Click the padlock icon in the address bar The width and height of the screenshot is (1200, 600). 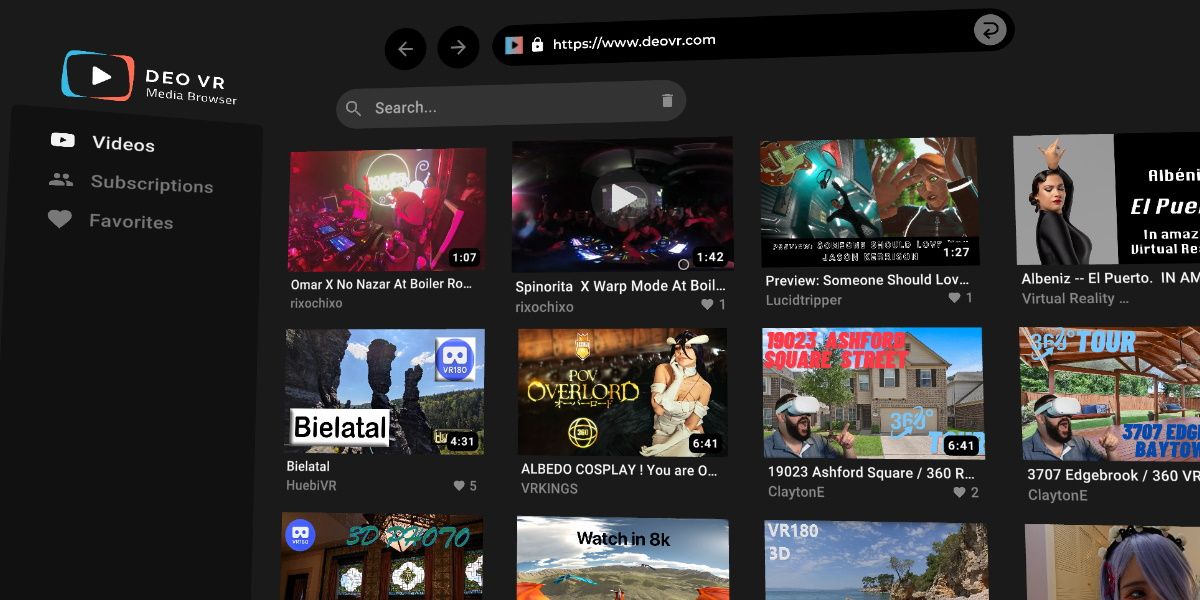coord(537,45)
